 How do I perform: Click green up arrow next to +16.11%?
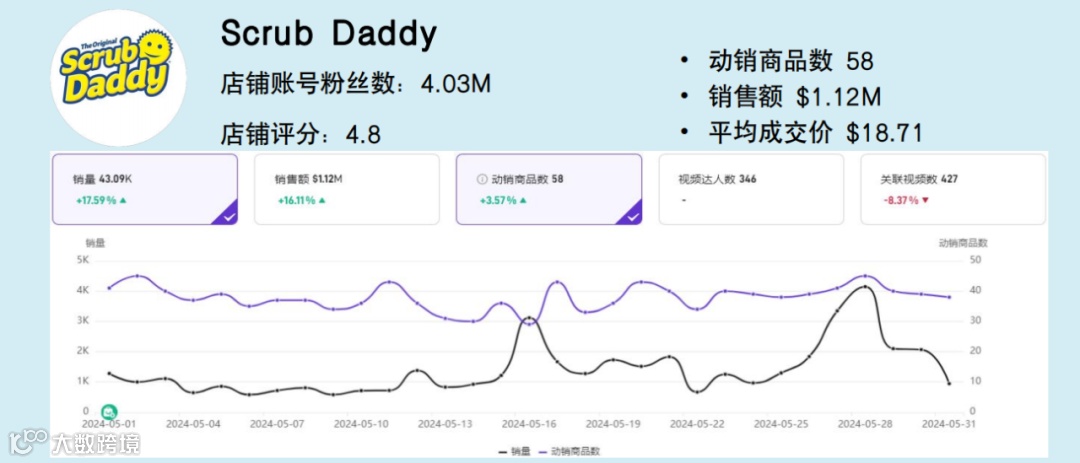tap(324, 200)
